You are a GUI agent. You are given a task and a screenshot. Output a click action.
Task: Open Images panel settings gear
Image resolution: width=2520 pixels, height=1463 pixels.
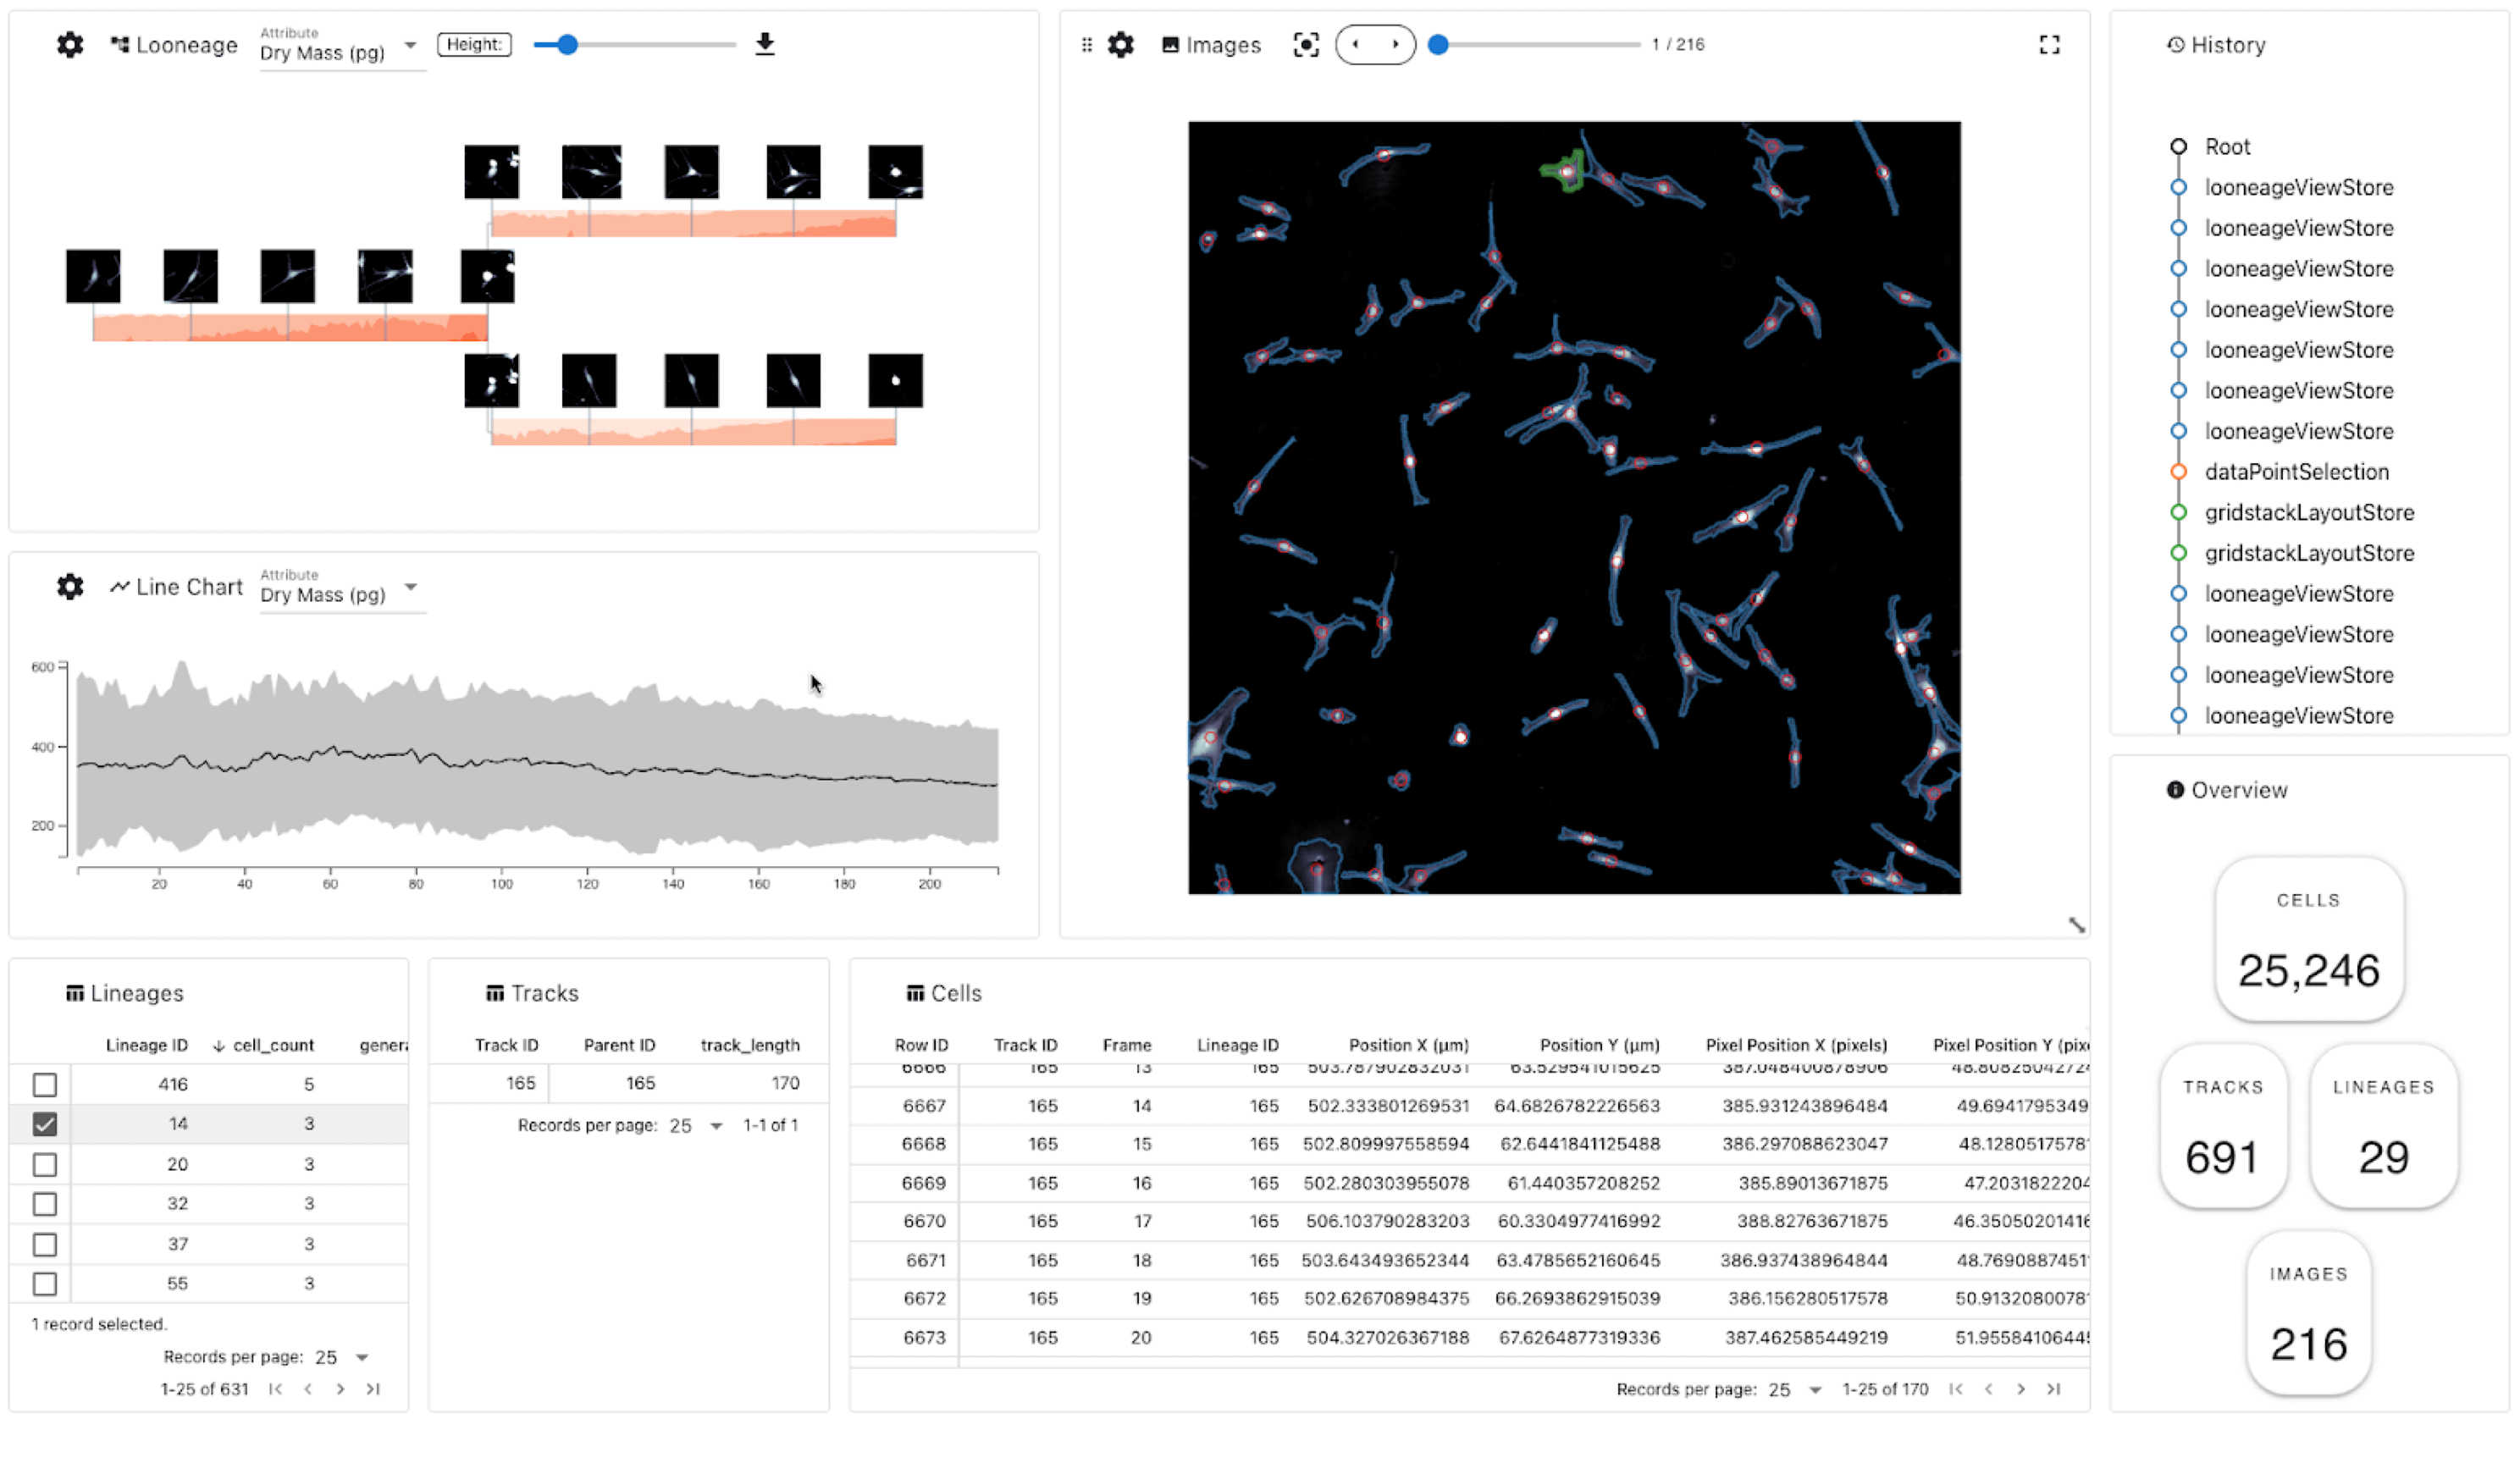(1121, 45)
